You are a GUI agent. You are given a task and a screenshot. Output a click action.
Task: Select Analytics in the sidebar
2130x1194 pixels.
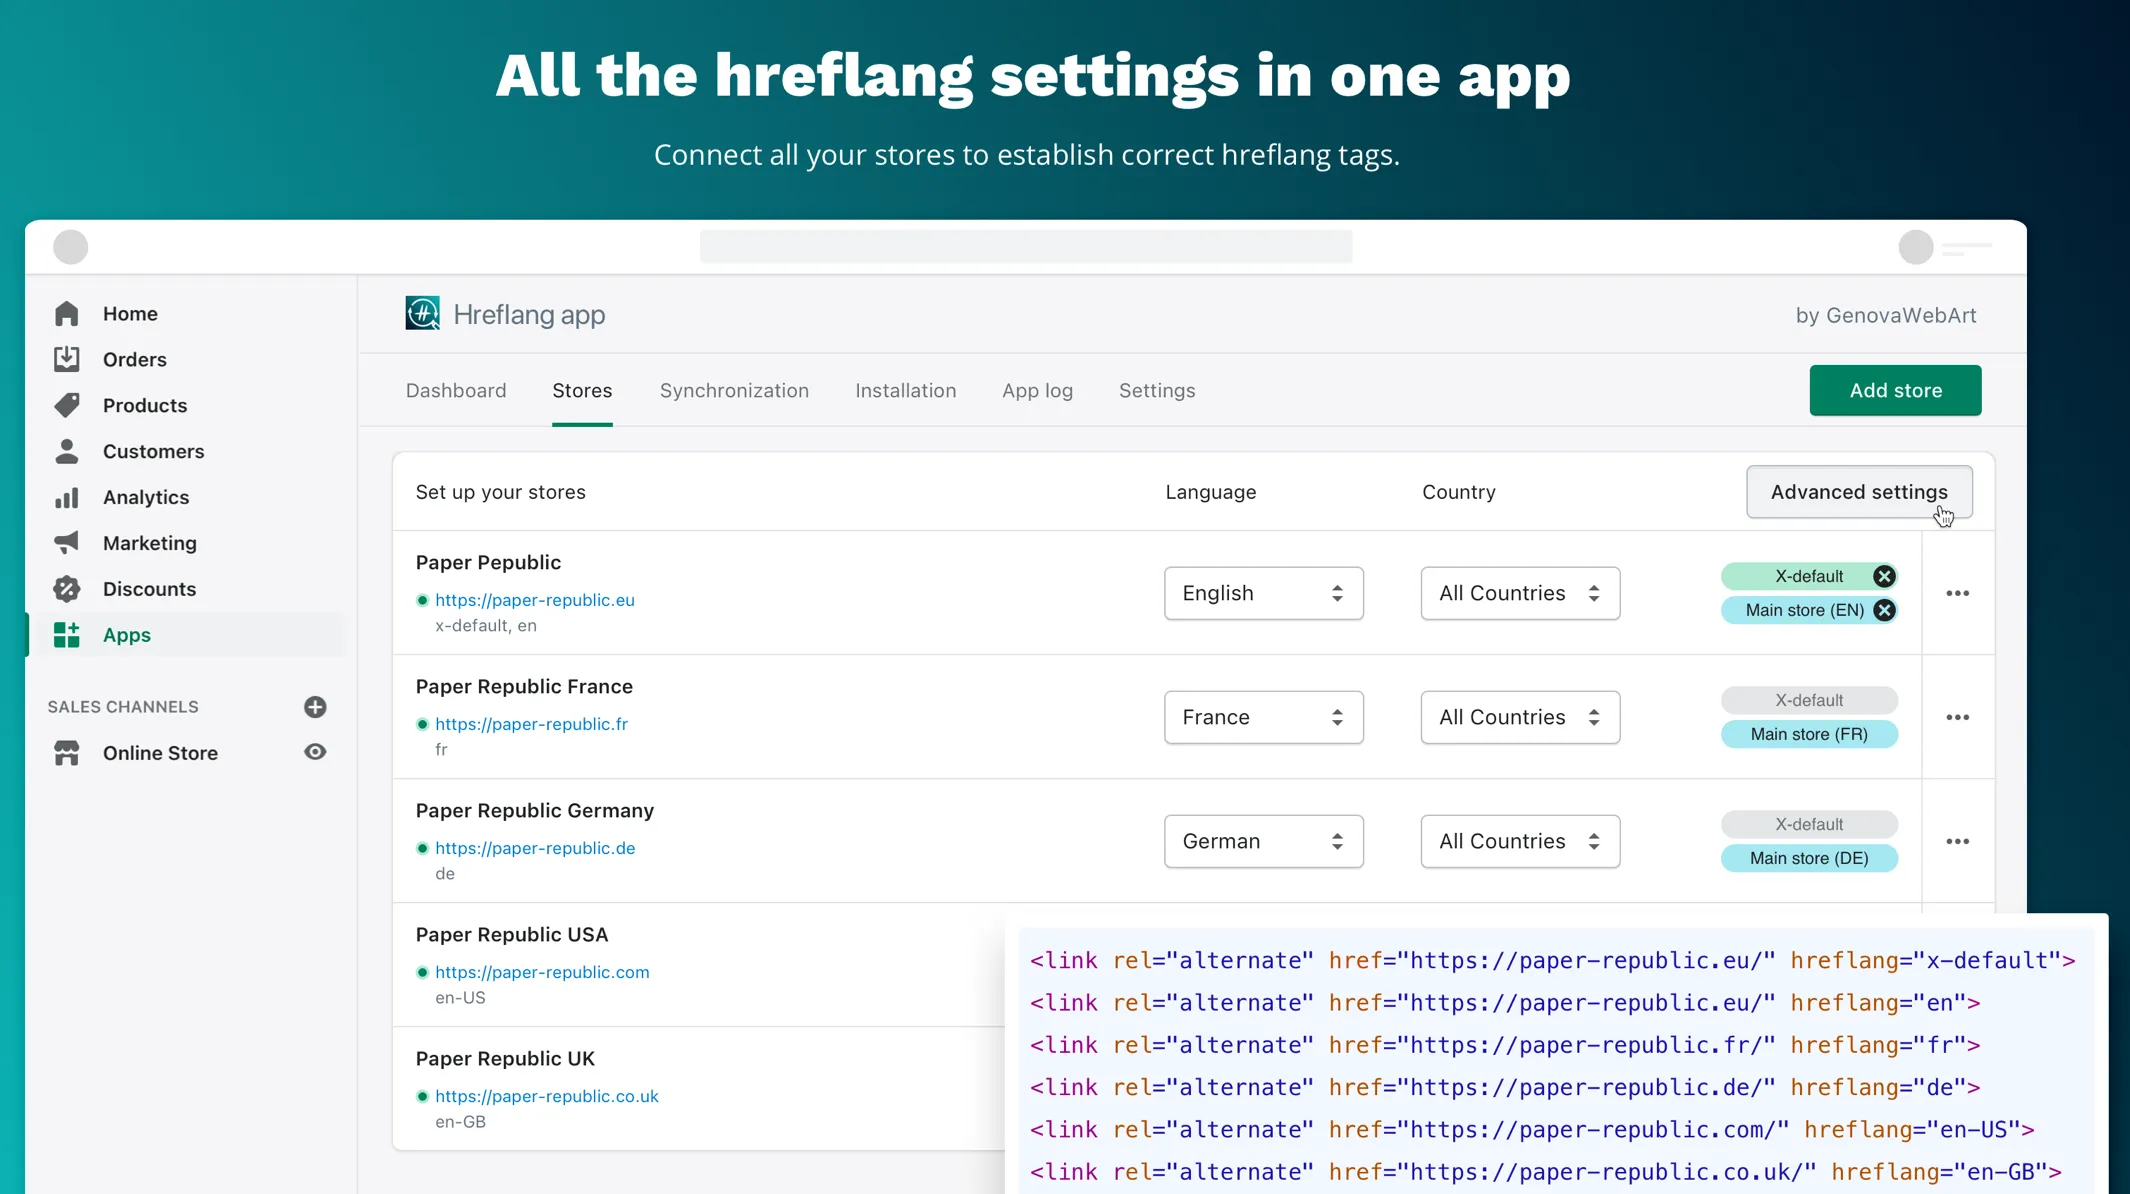[x=146, y=497]
